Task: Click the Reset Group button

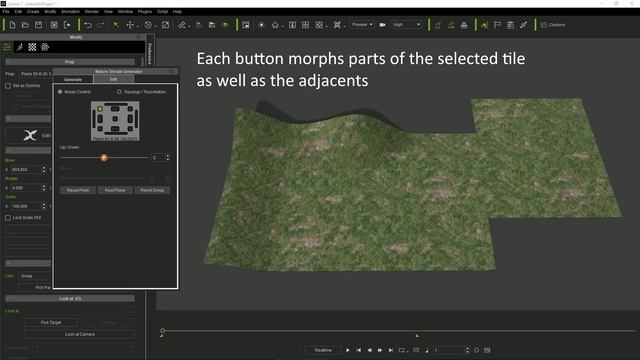Action: pyautogui.click(x=152, y=190)
